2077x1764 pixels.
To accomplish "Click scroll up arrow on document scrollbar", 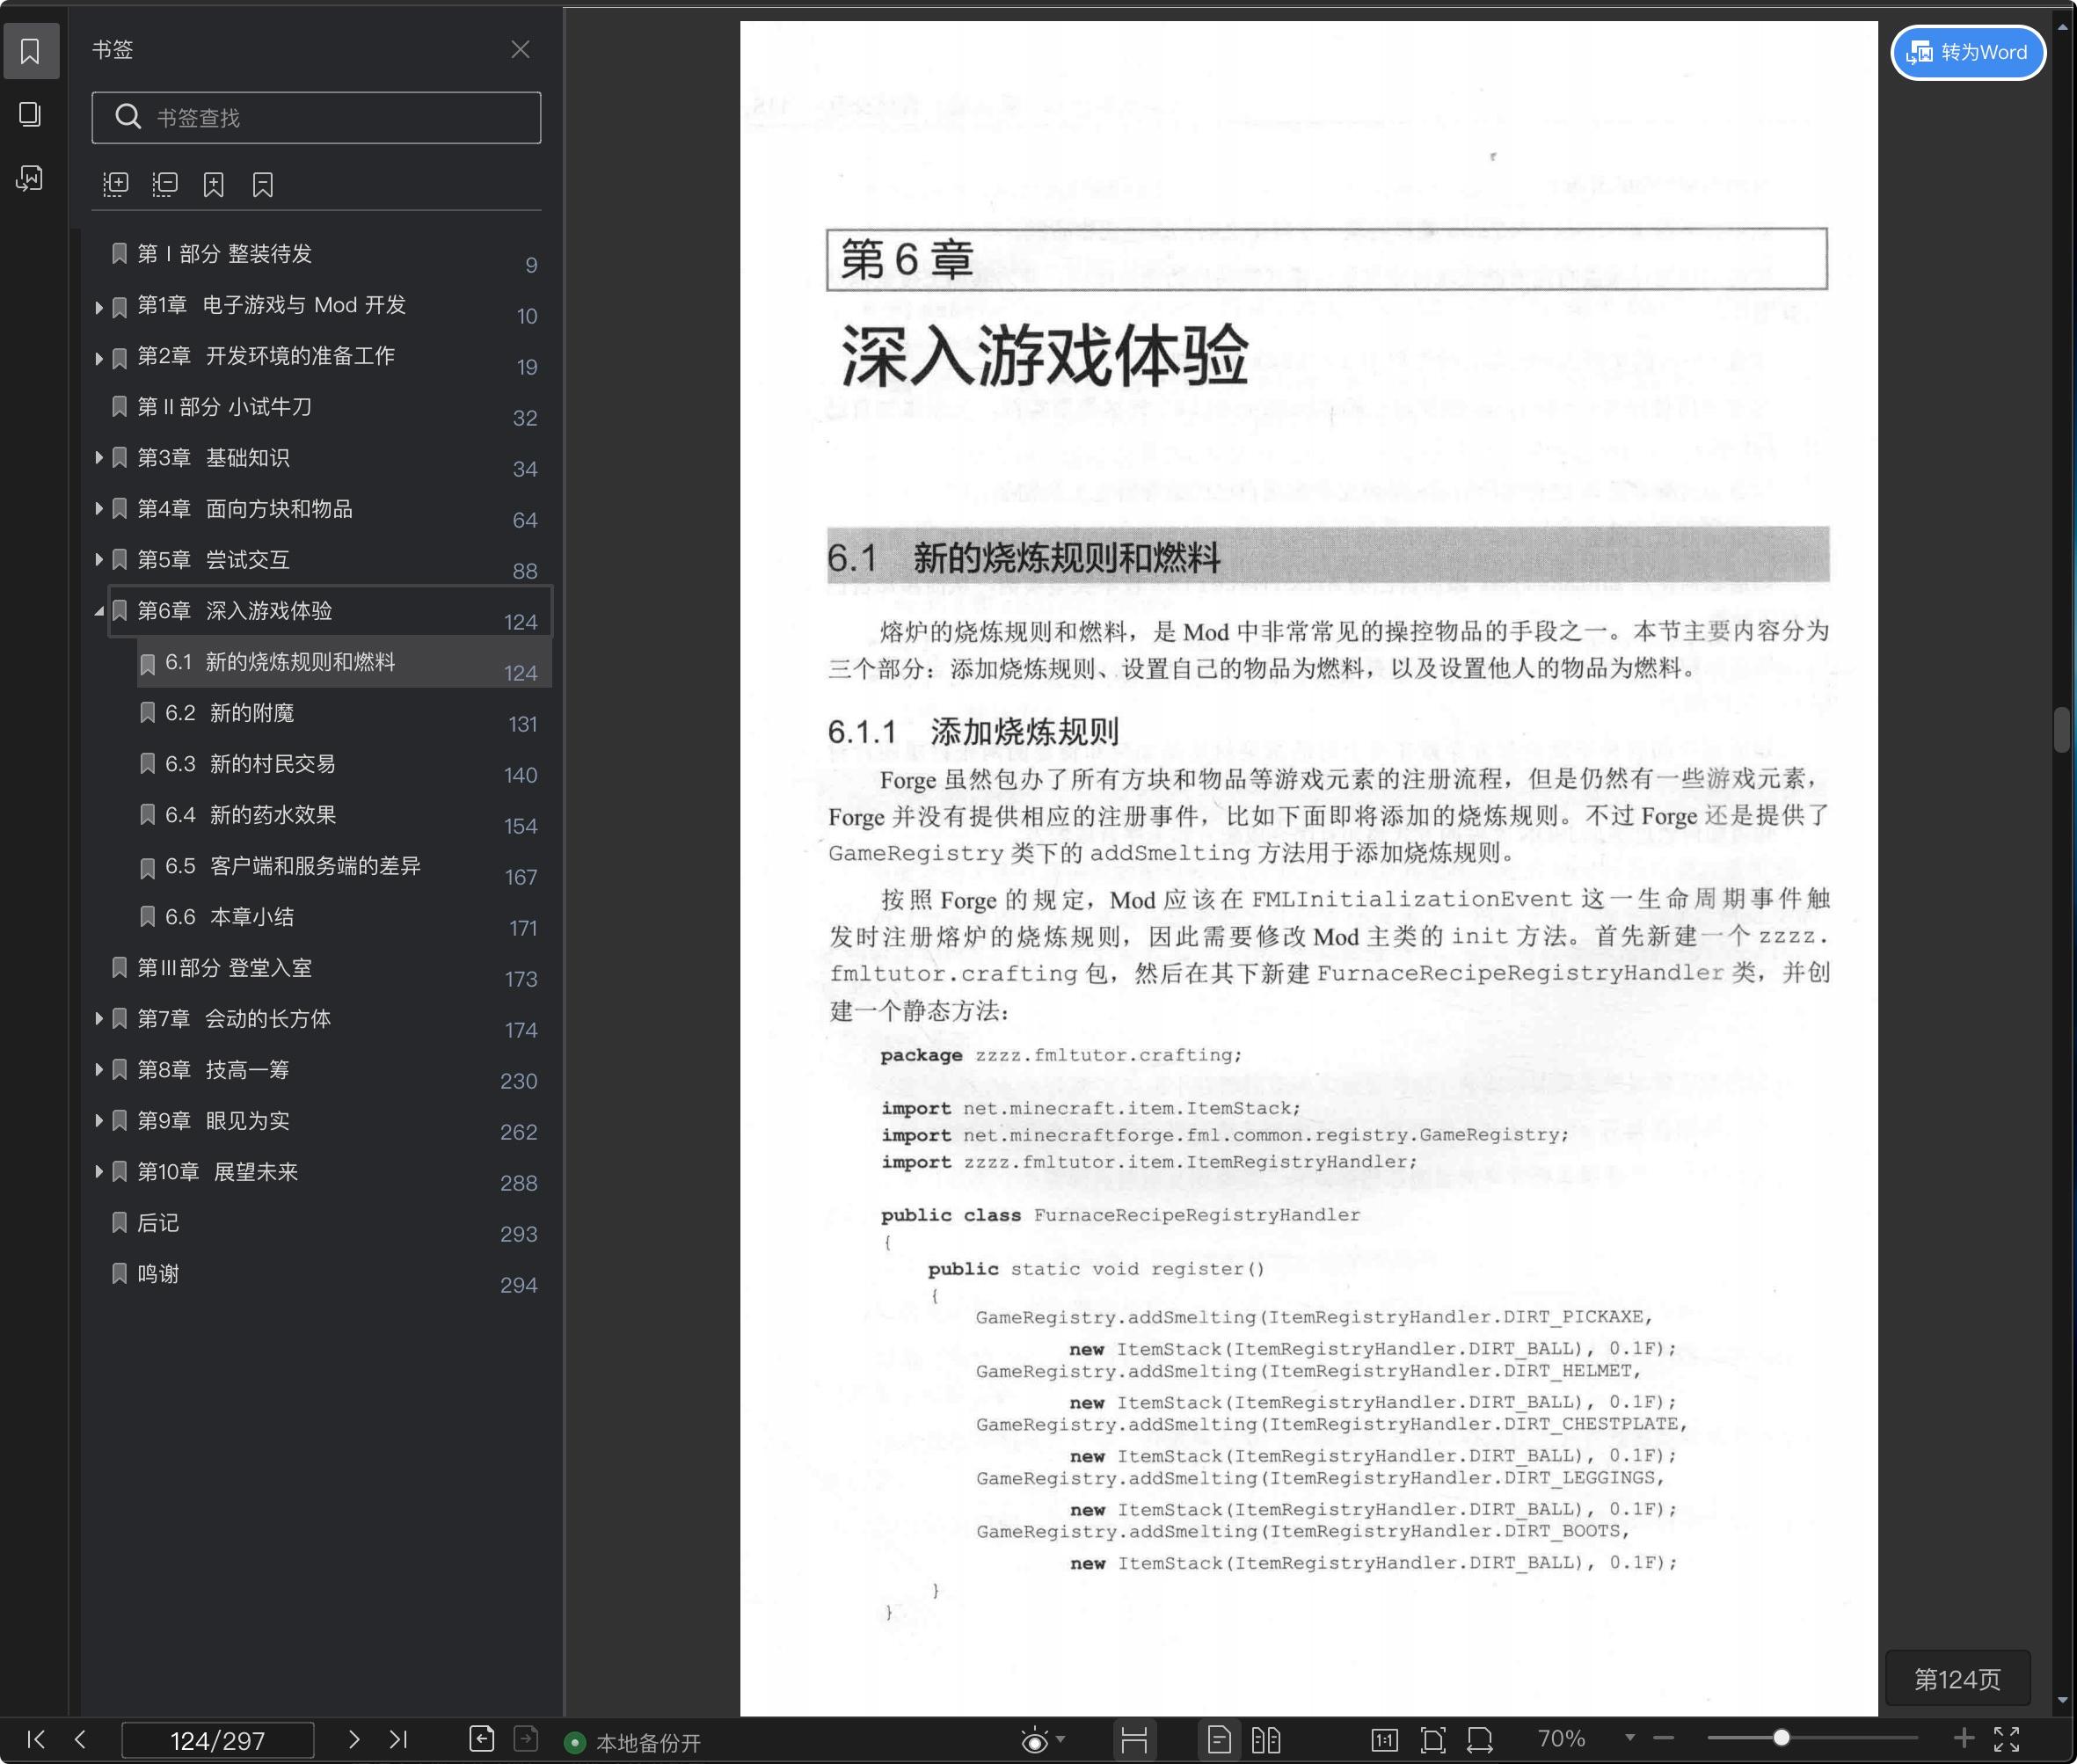I will coord(2062,28).
